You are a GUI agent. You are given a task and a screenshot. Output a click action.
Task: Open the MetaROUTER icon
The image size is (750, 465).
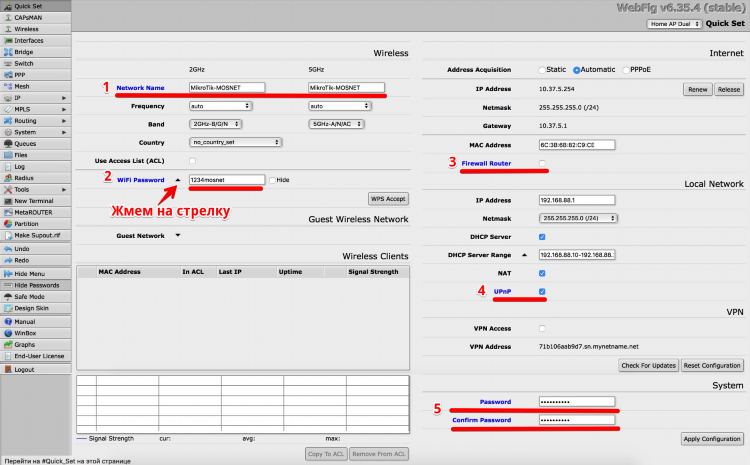coord(8,212)
